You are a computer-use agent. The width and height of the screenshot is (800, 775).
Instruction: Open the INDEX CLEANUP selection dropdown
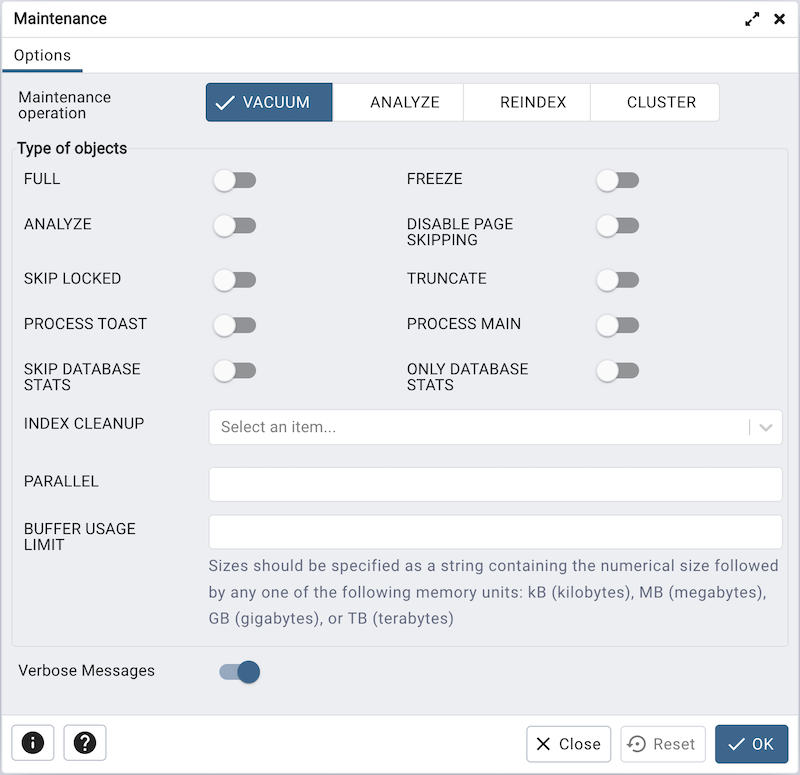495,427
